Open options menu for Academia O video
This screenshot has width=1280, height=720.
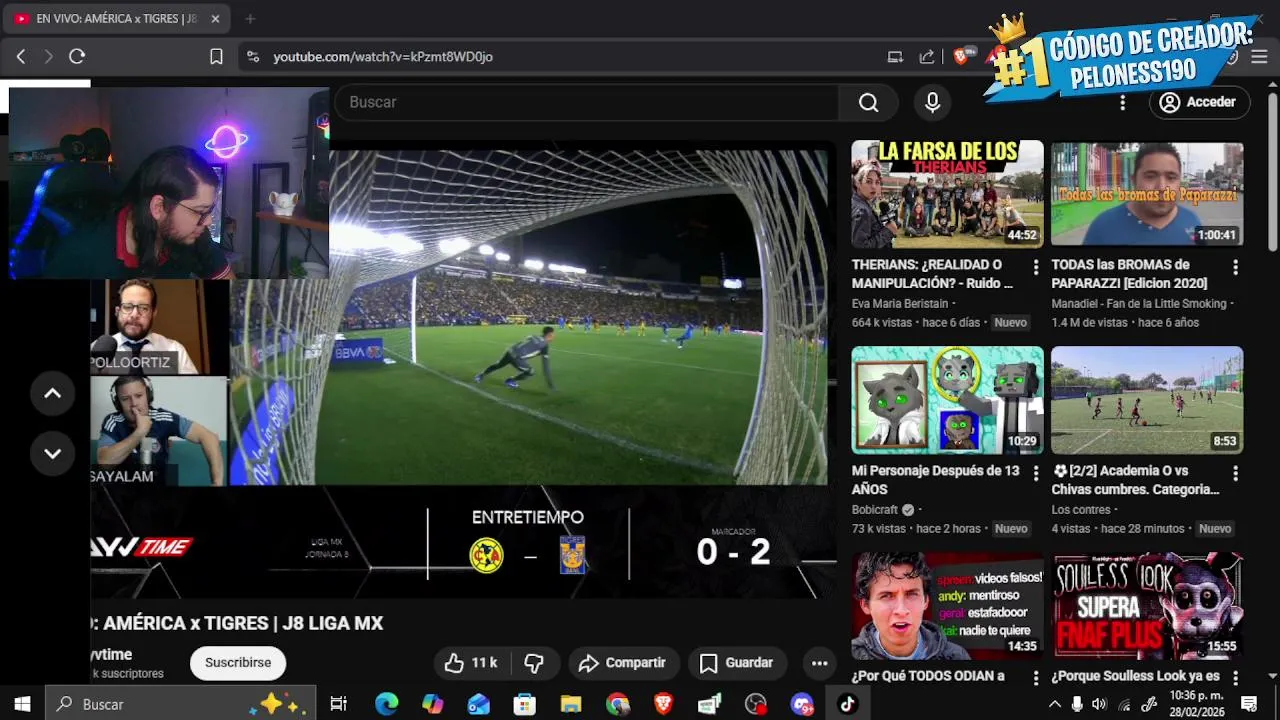click(1236, 473)
